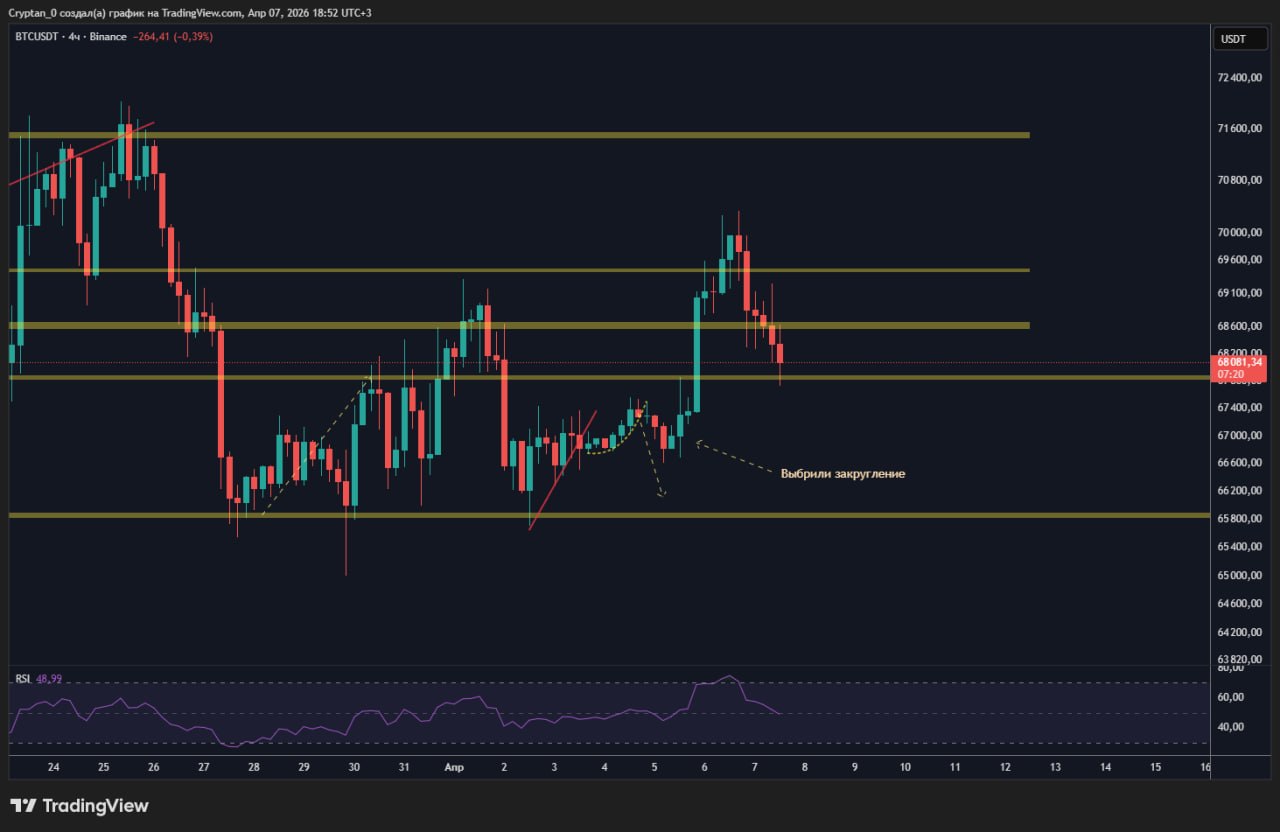
Task: Click the 60,00 level on RSI scale
Action: [x=1230, y=696]
